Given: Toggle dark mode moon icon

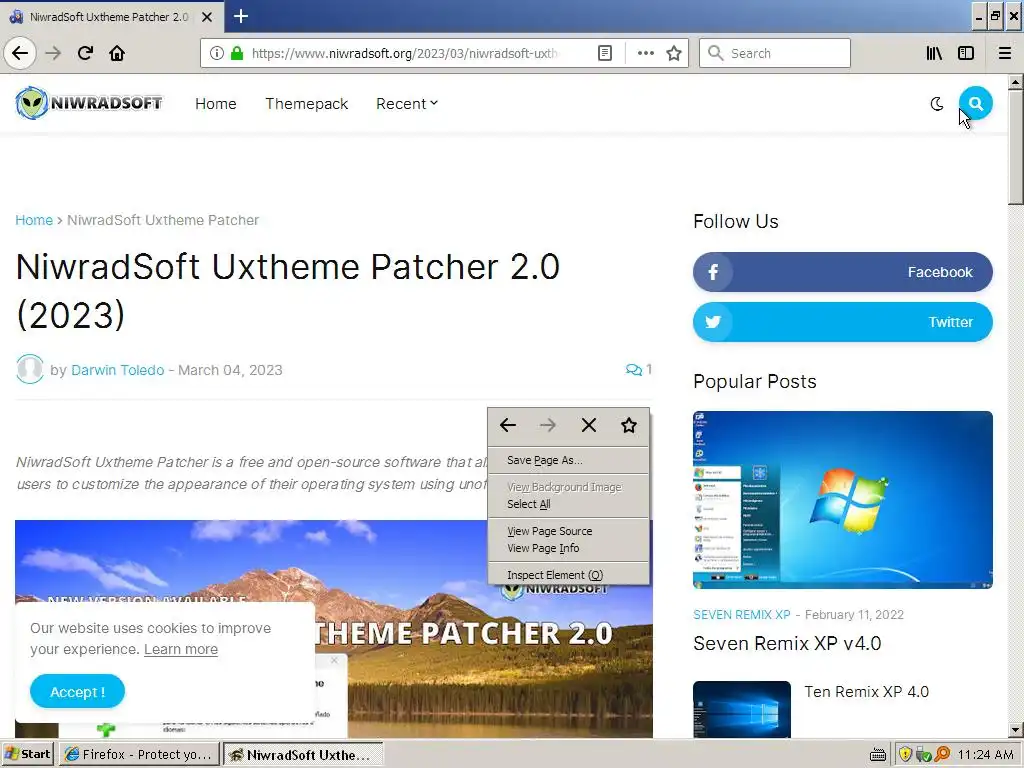Looking at the screenshot, I should pos(936,103).
